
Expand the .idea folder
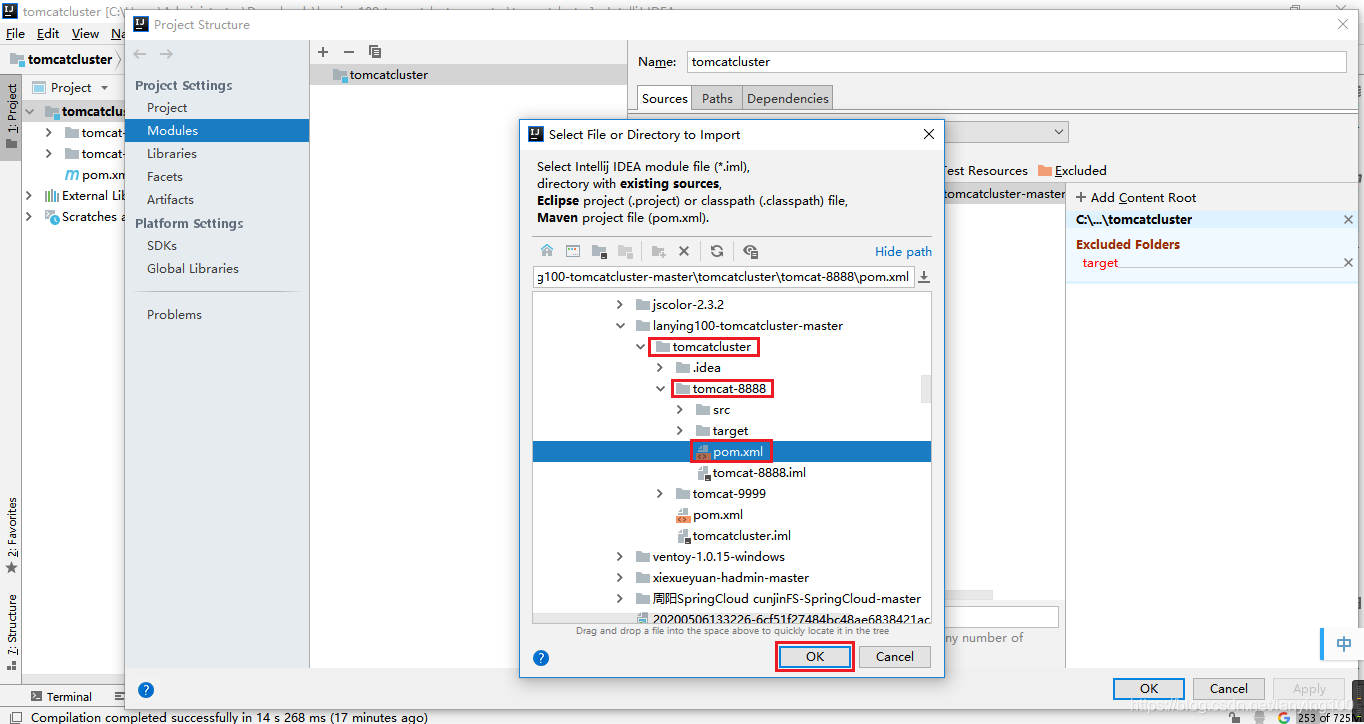click(x=660, y=368)
